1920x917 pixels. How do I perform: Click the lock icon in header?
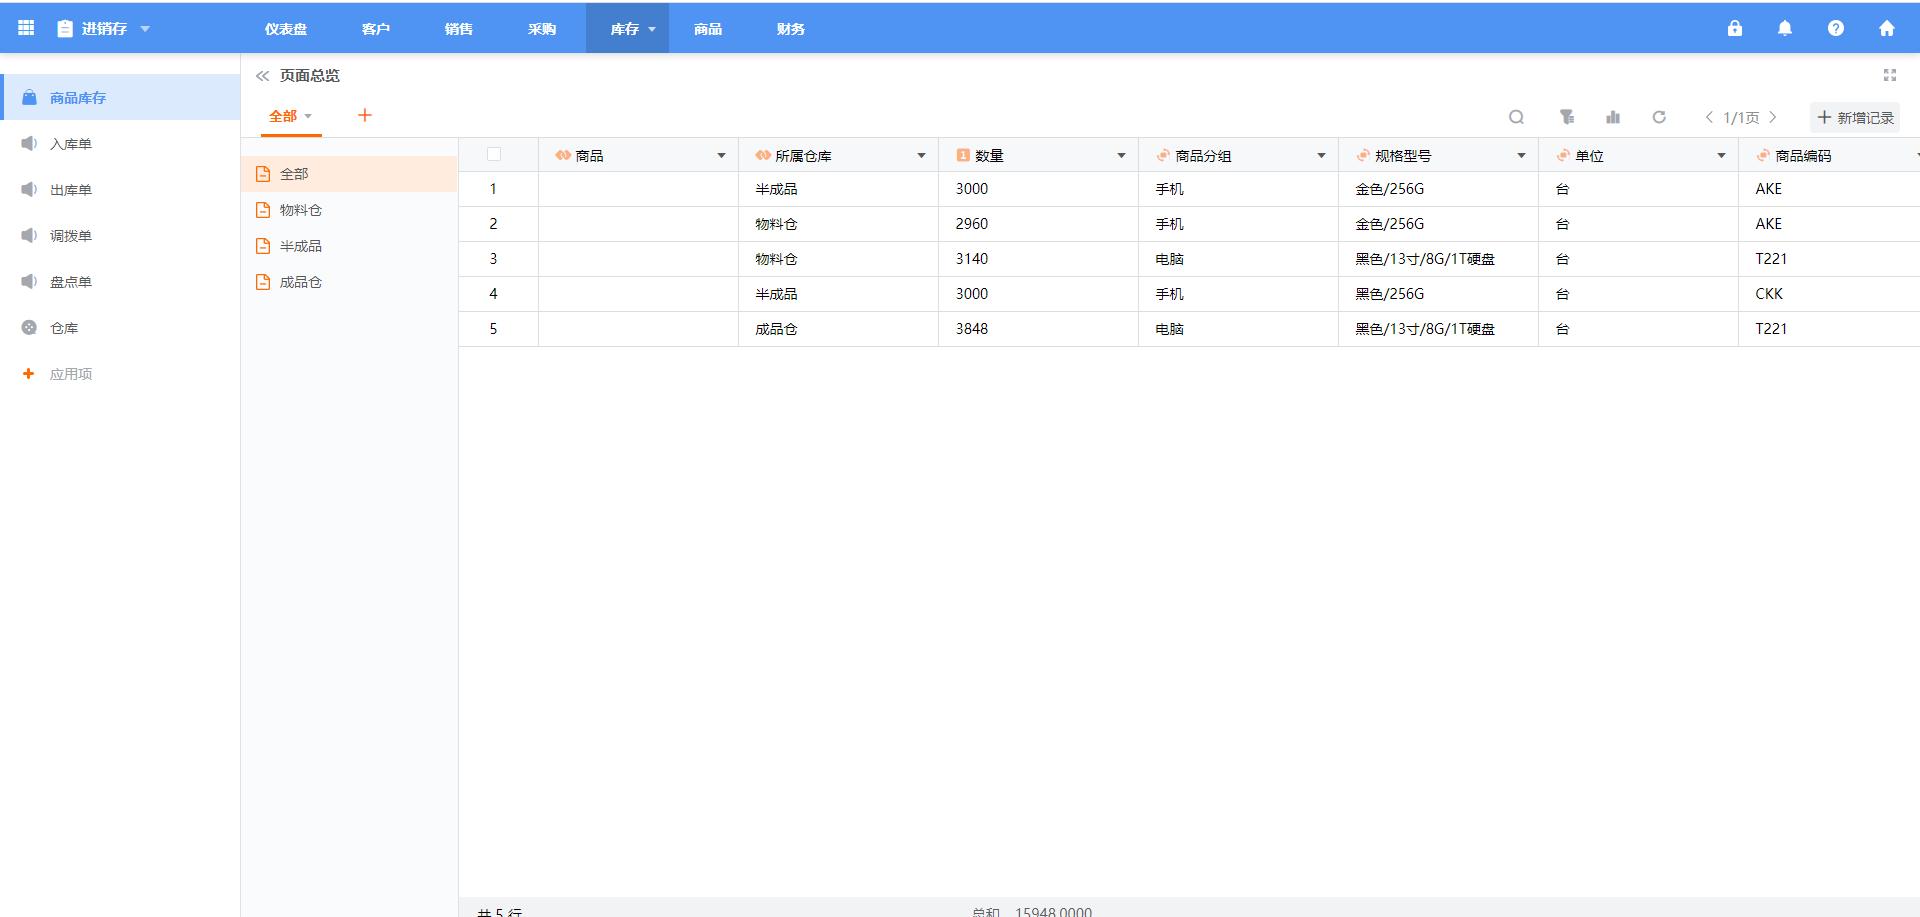1734,28
